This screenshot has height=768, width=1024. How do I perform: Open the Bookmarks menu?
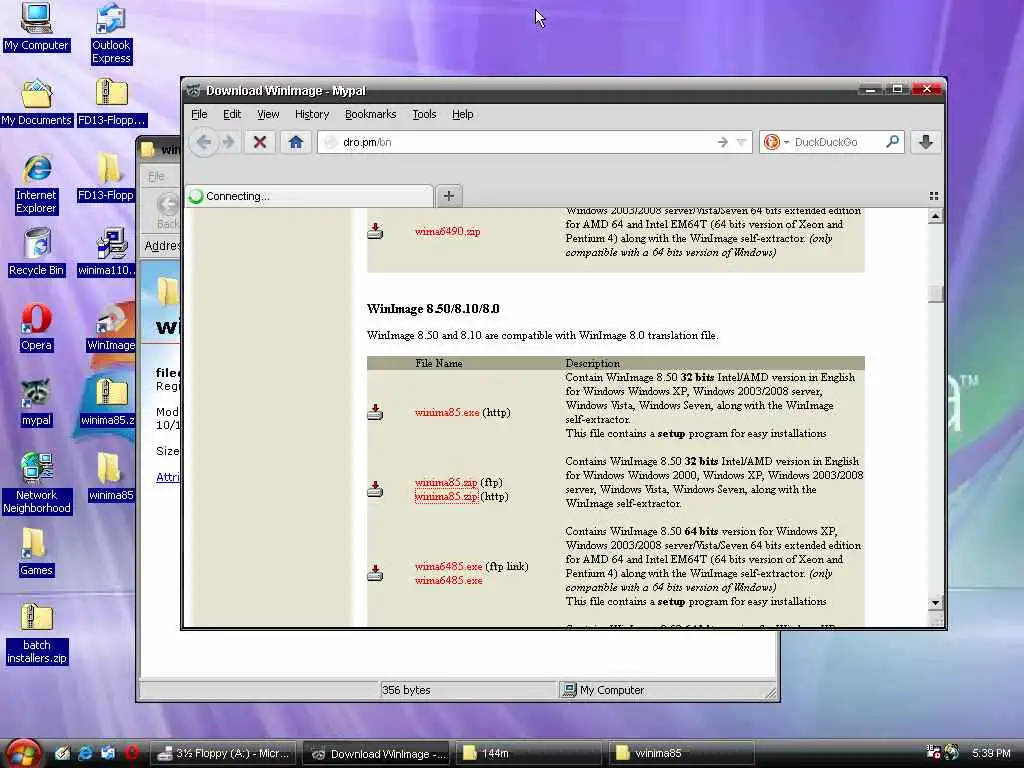pos(370,114)
